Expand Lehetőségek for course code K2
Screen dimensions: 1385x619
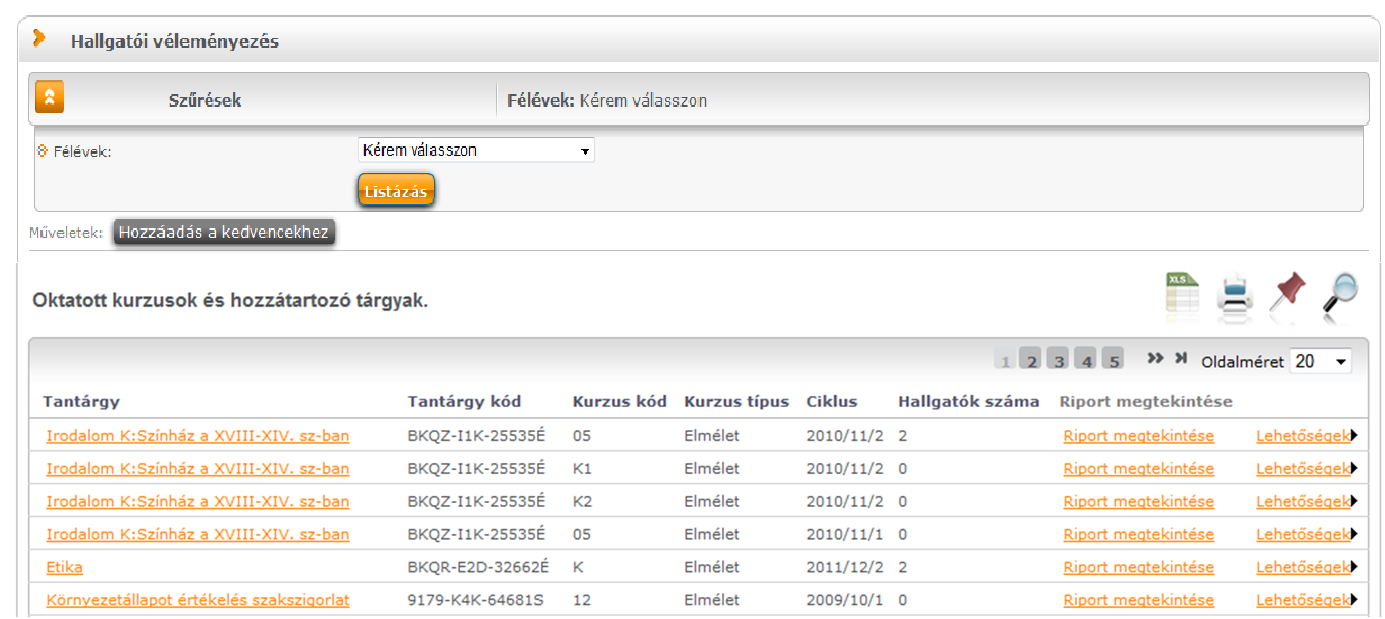point(1306,502)
